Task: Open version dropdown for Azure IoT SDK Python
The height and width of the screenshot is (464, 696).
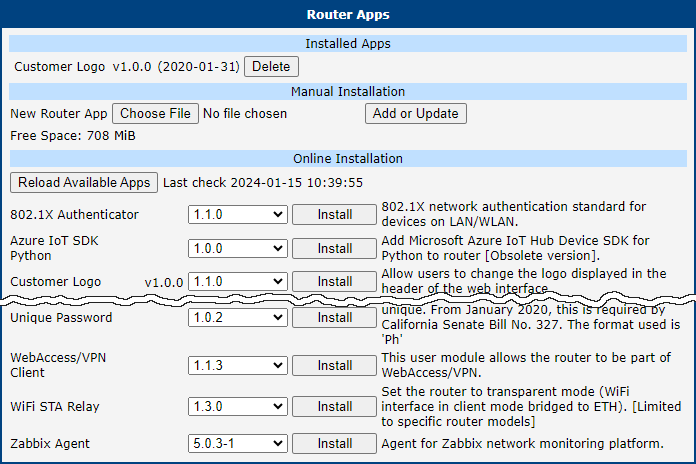Action: [x=237, y=248]
